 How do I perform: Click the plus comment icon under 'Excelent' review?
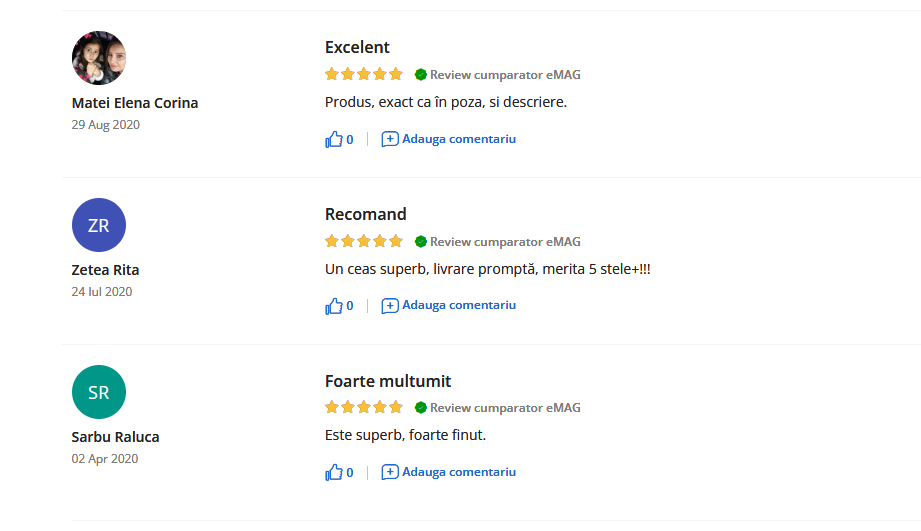390,139
